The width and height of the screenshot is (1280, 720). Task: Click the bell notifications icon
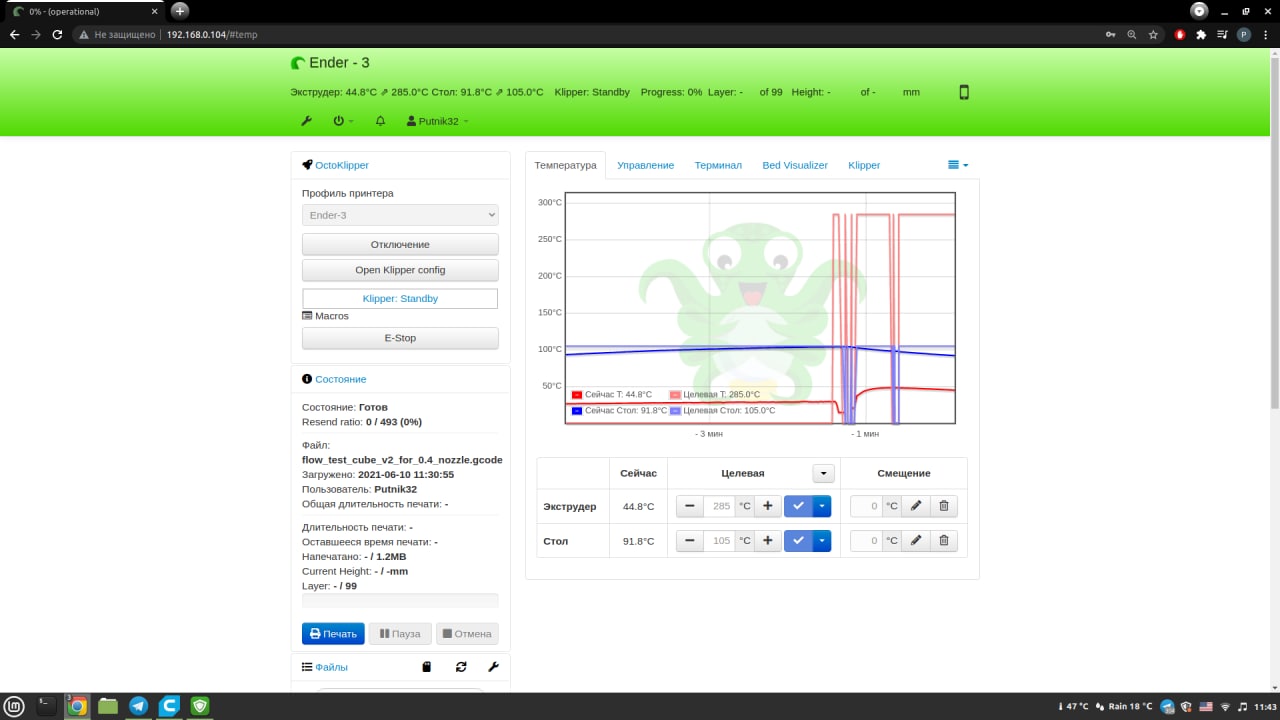[x=380, y=121]
